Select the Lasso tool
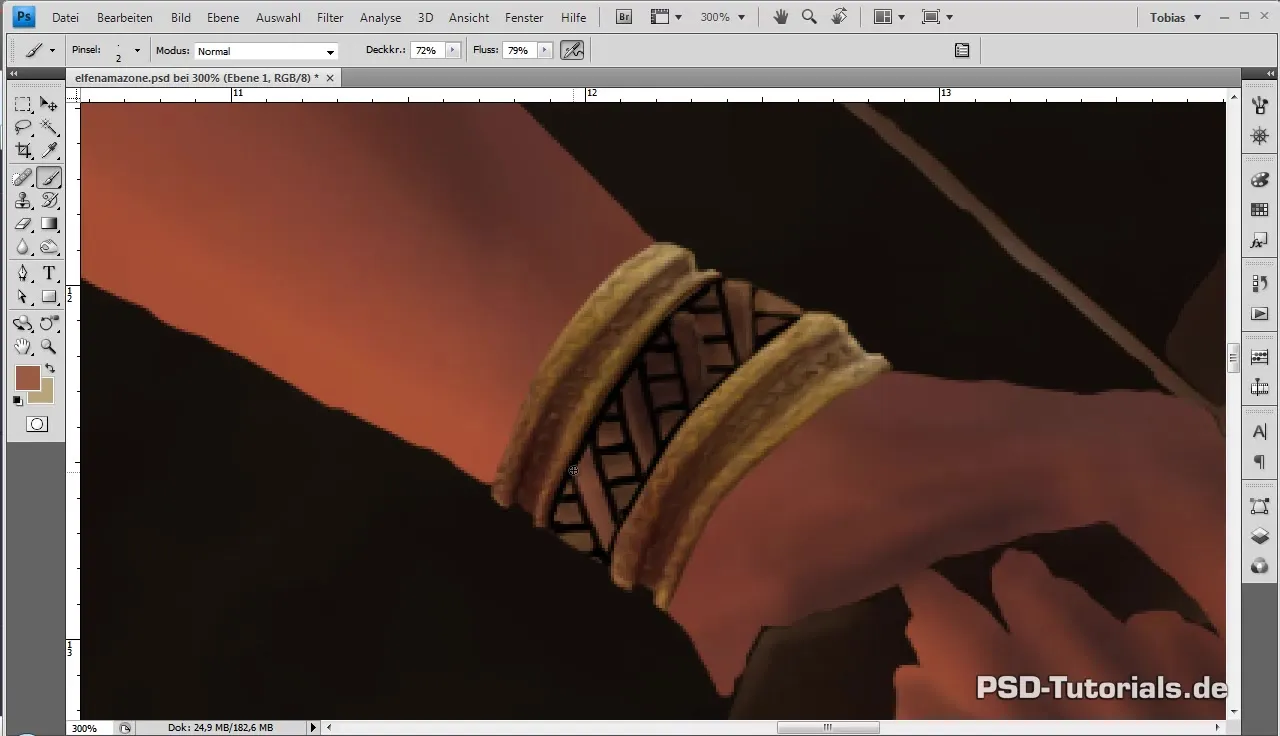Image resolution: width=1280 pixels, height=736 pixels. [x=23, y=127]
